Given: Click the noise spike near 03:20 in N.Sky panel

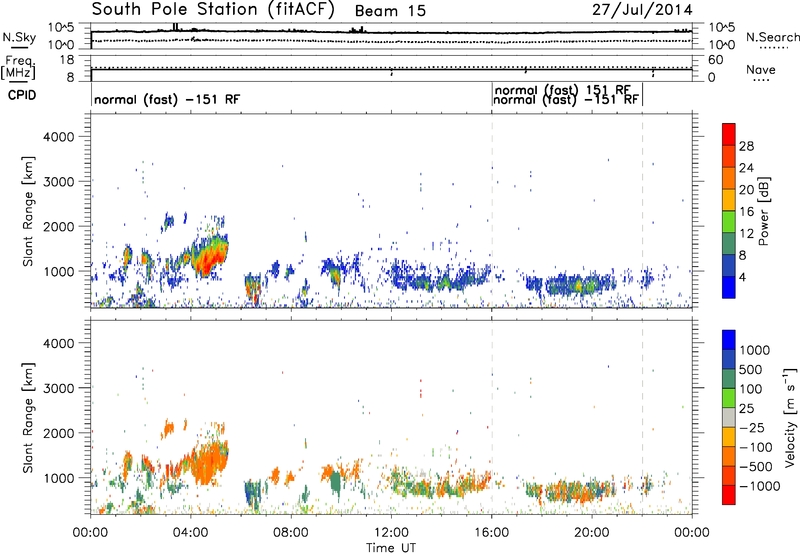Looking at the screenshot, I should [175, 27].
